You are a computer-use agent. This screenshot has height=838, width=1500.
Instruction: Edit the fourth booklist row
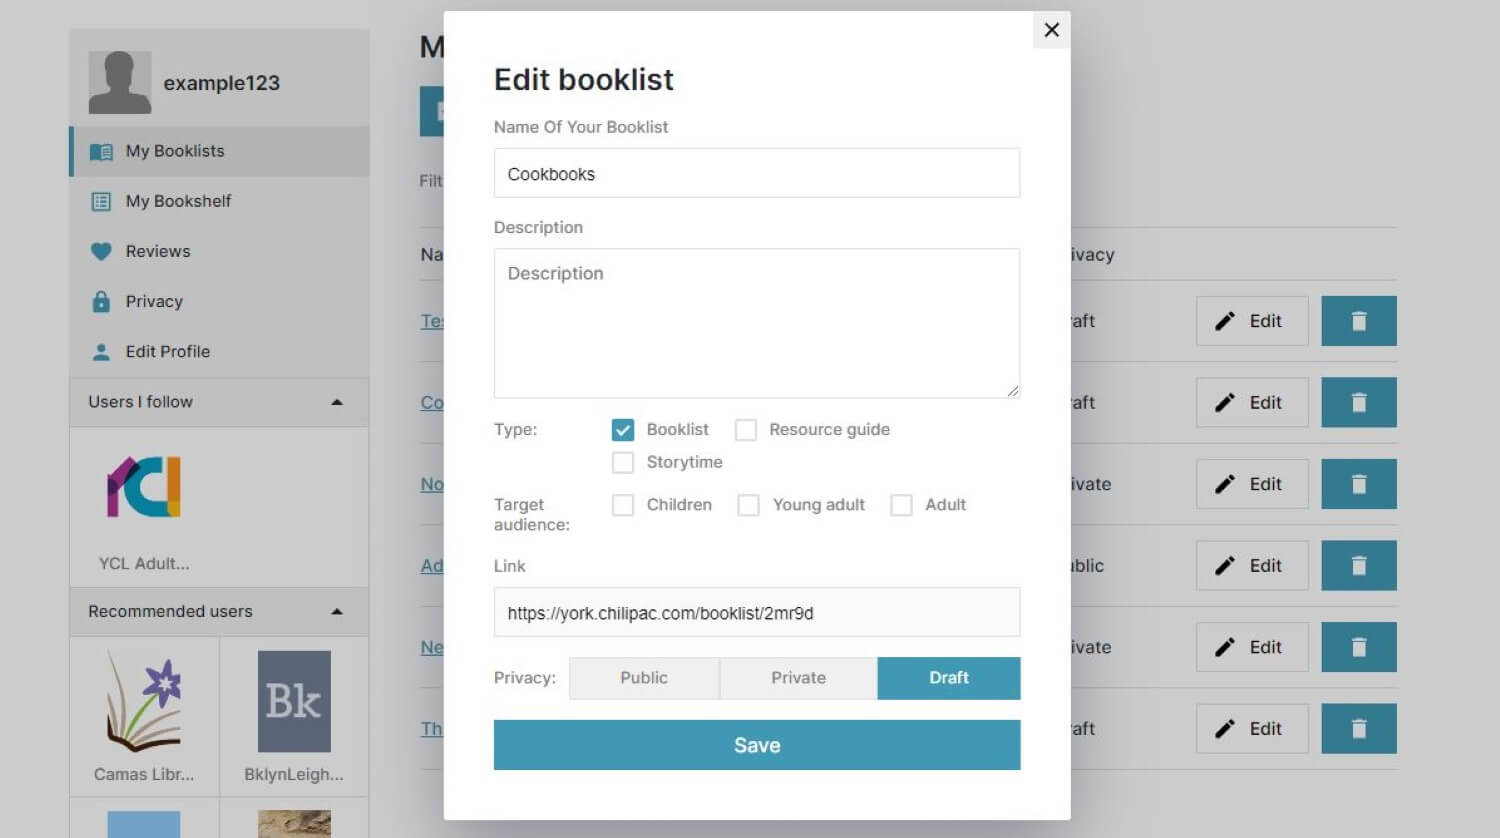[x=1252, y=566]
